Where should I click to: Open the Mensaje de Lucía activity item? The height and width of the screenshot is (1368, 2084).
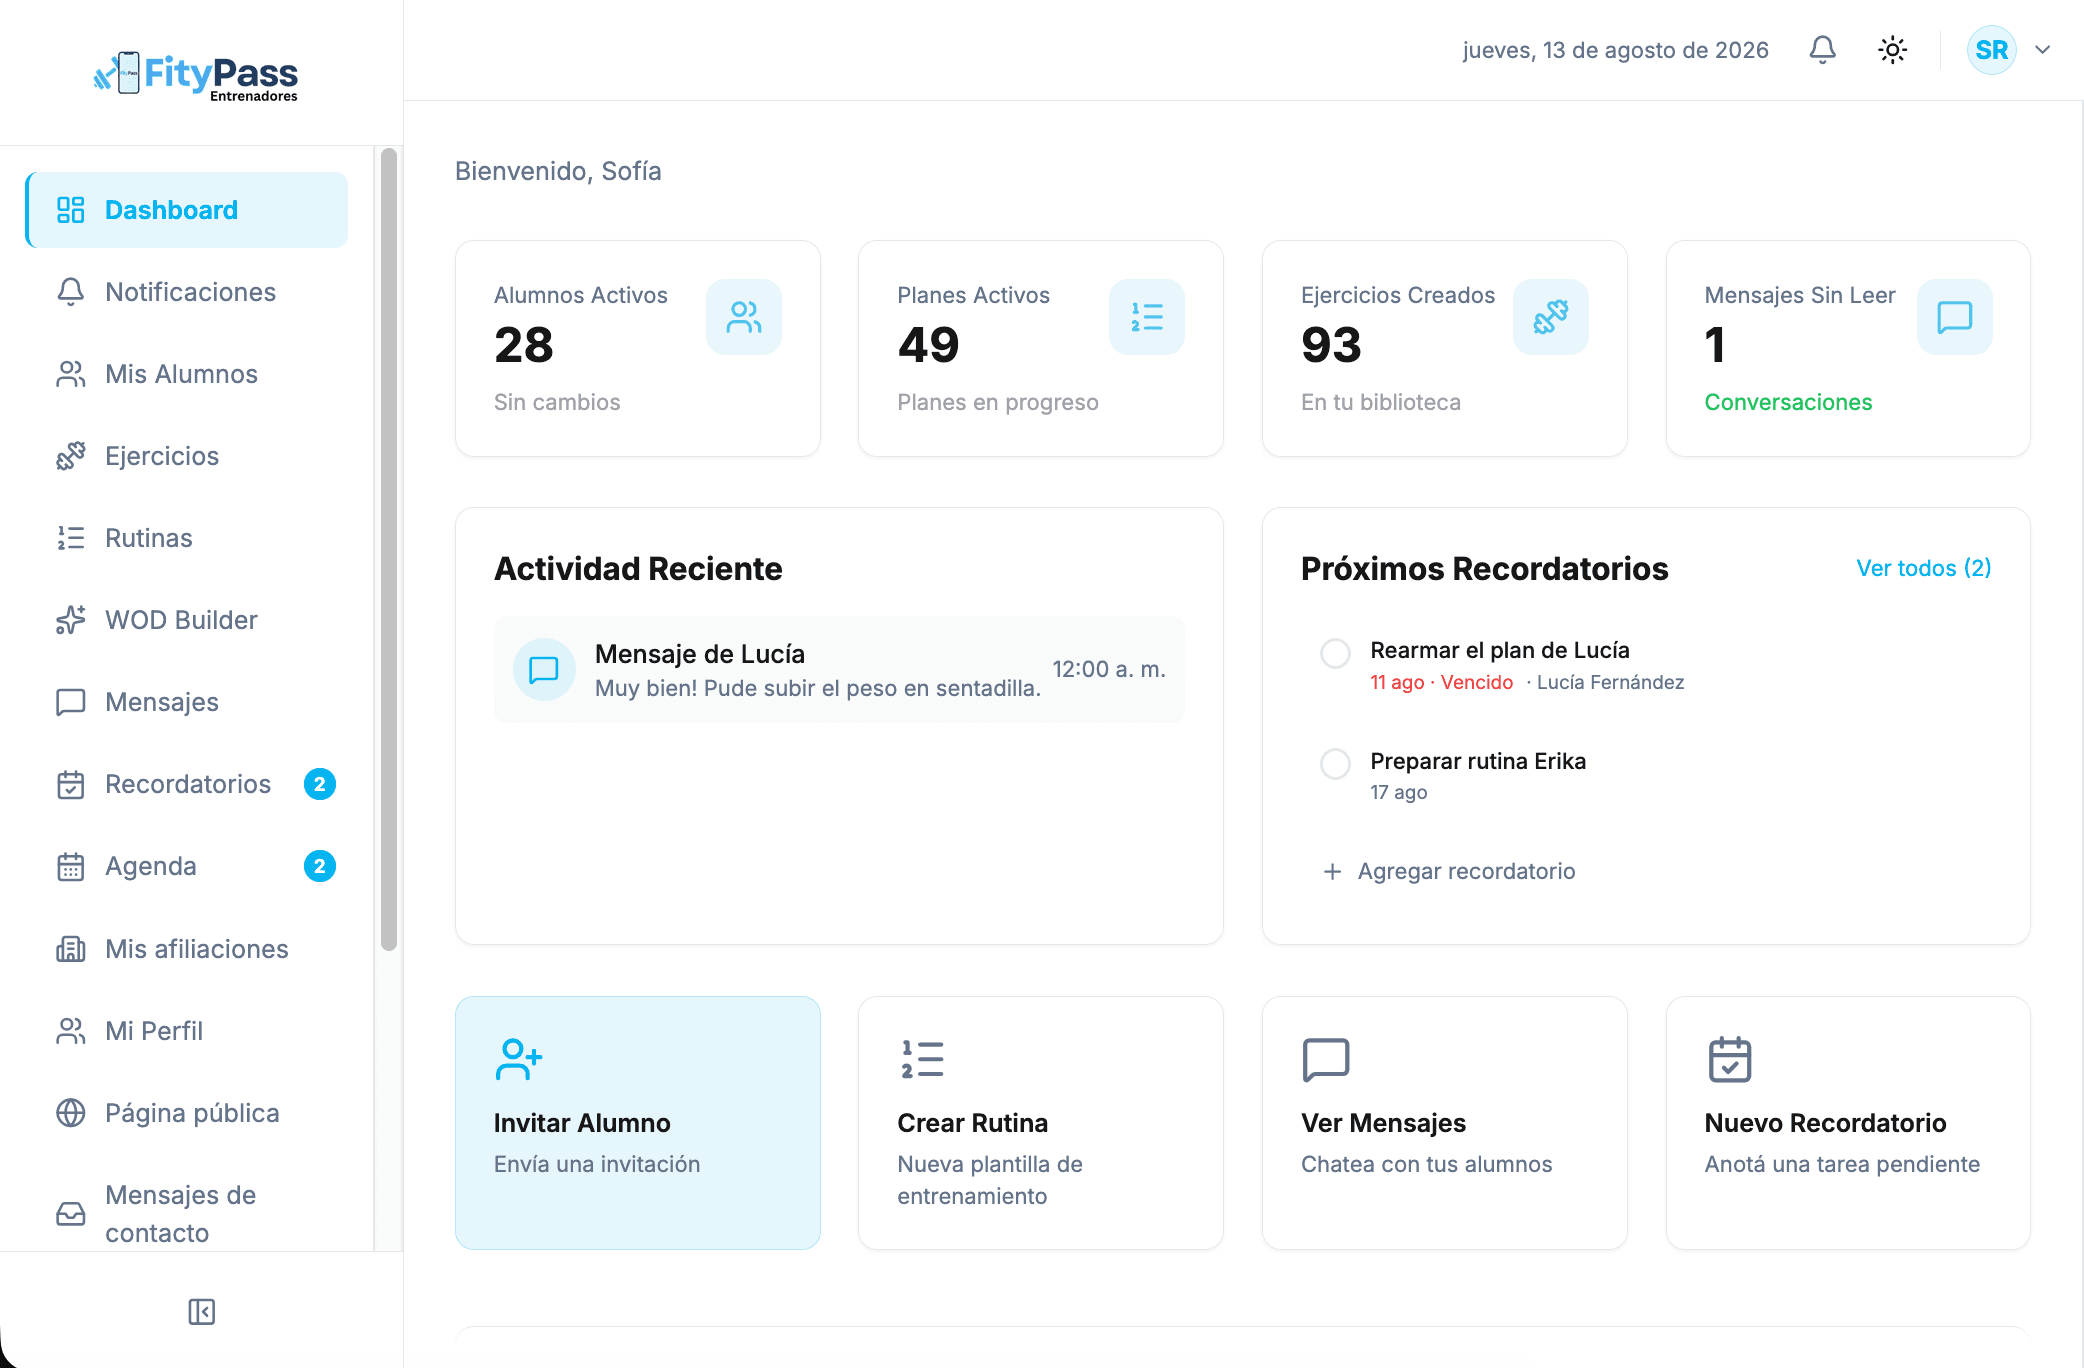click(839, 670)
